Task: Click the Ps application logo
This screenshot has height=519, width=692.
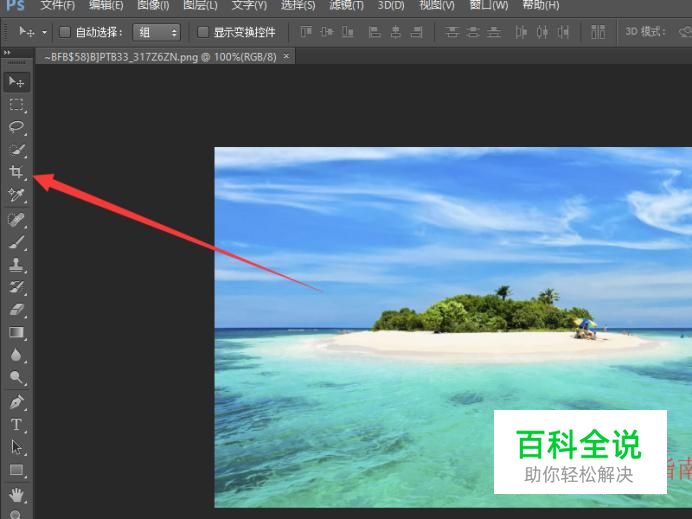Action: point(15,6)
